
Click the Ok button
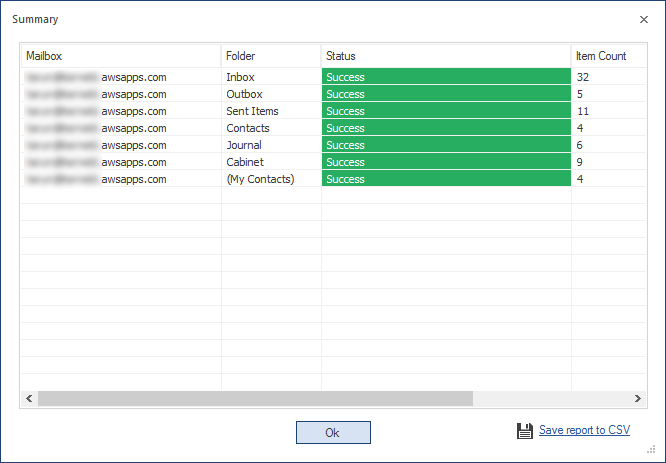click(x=333, y=432)
